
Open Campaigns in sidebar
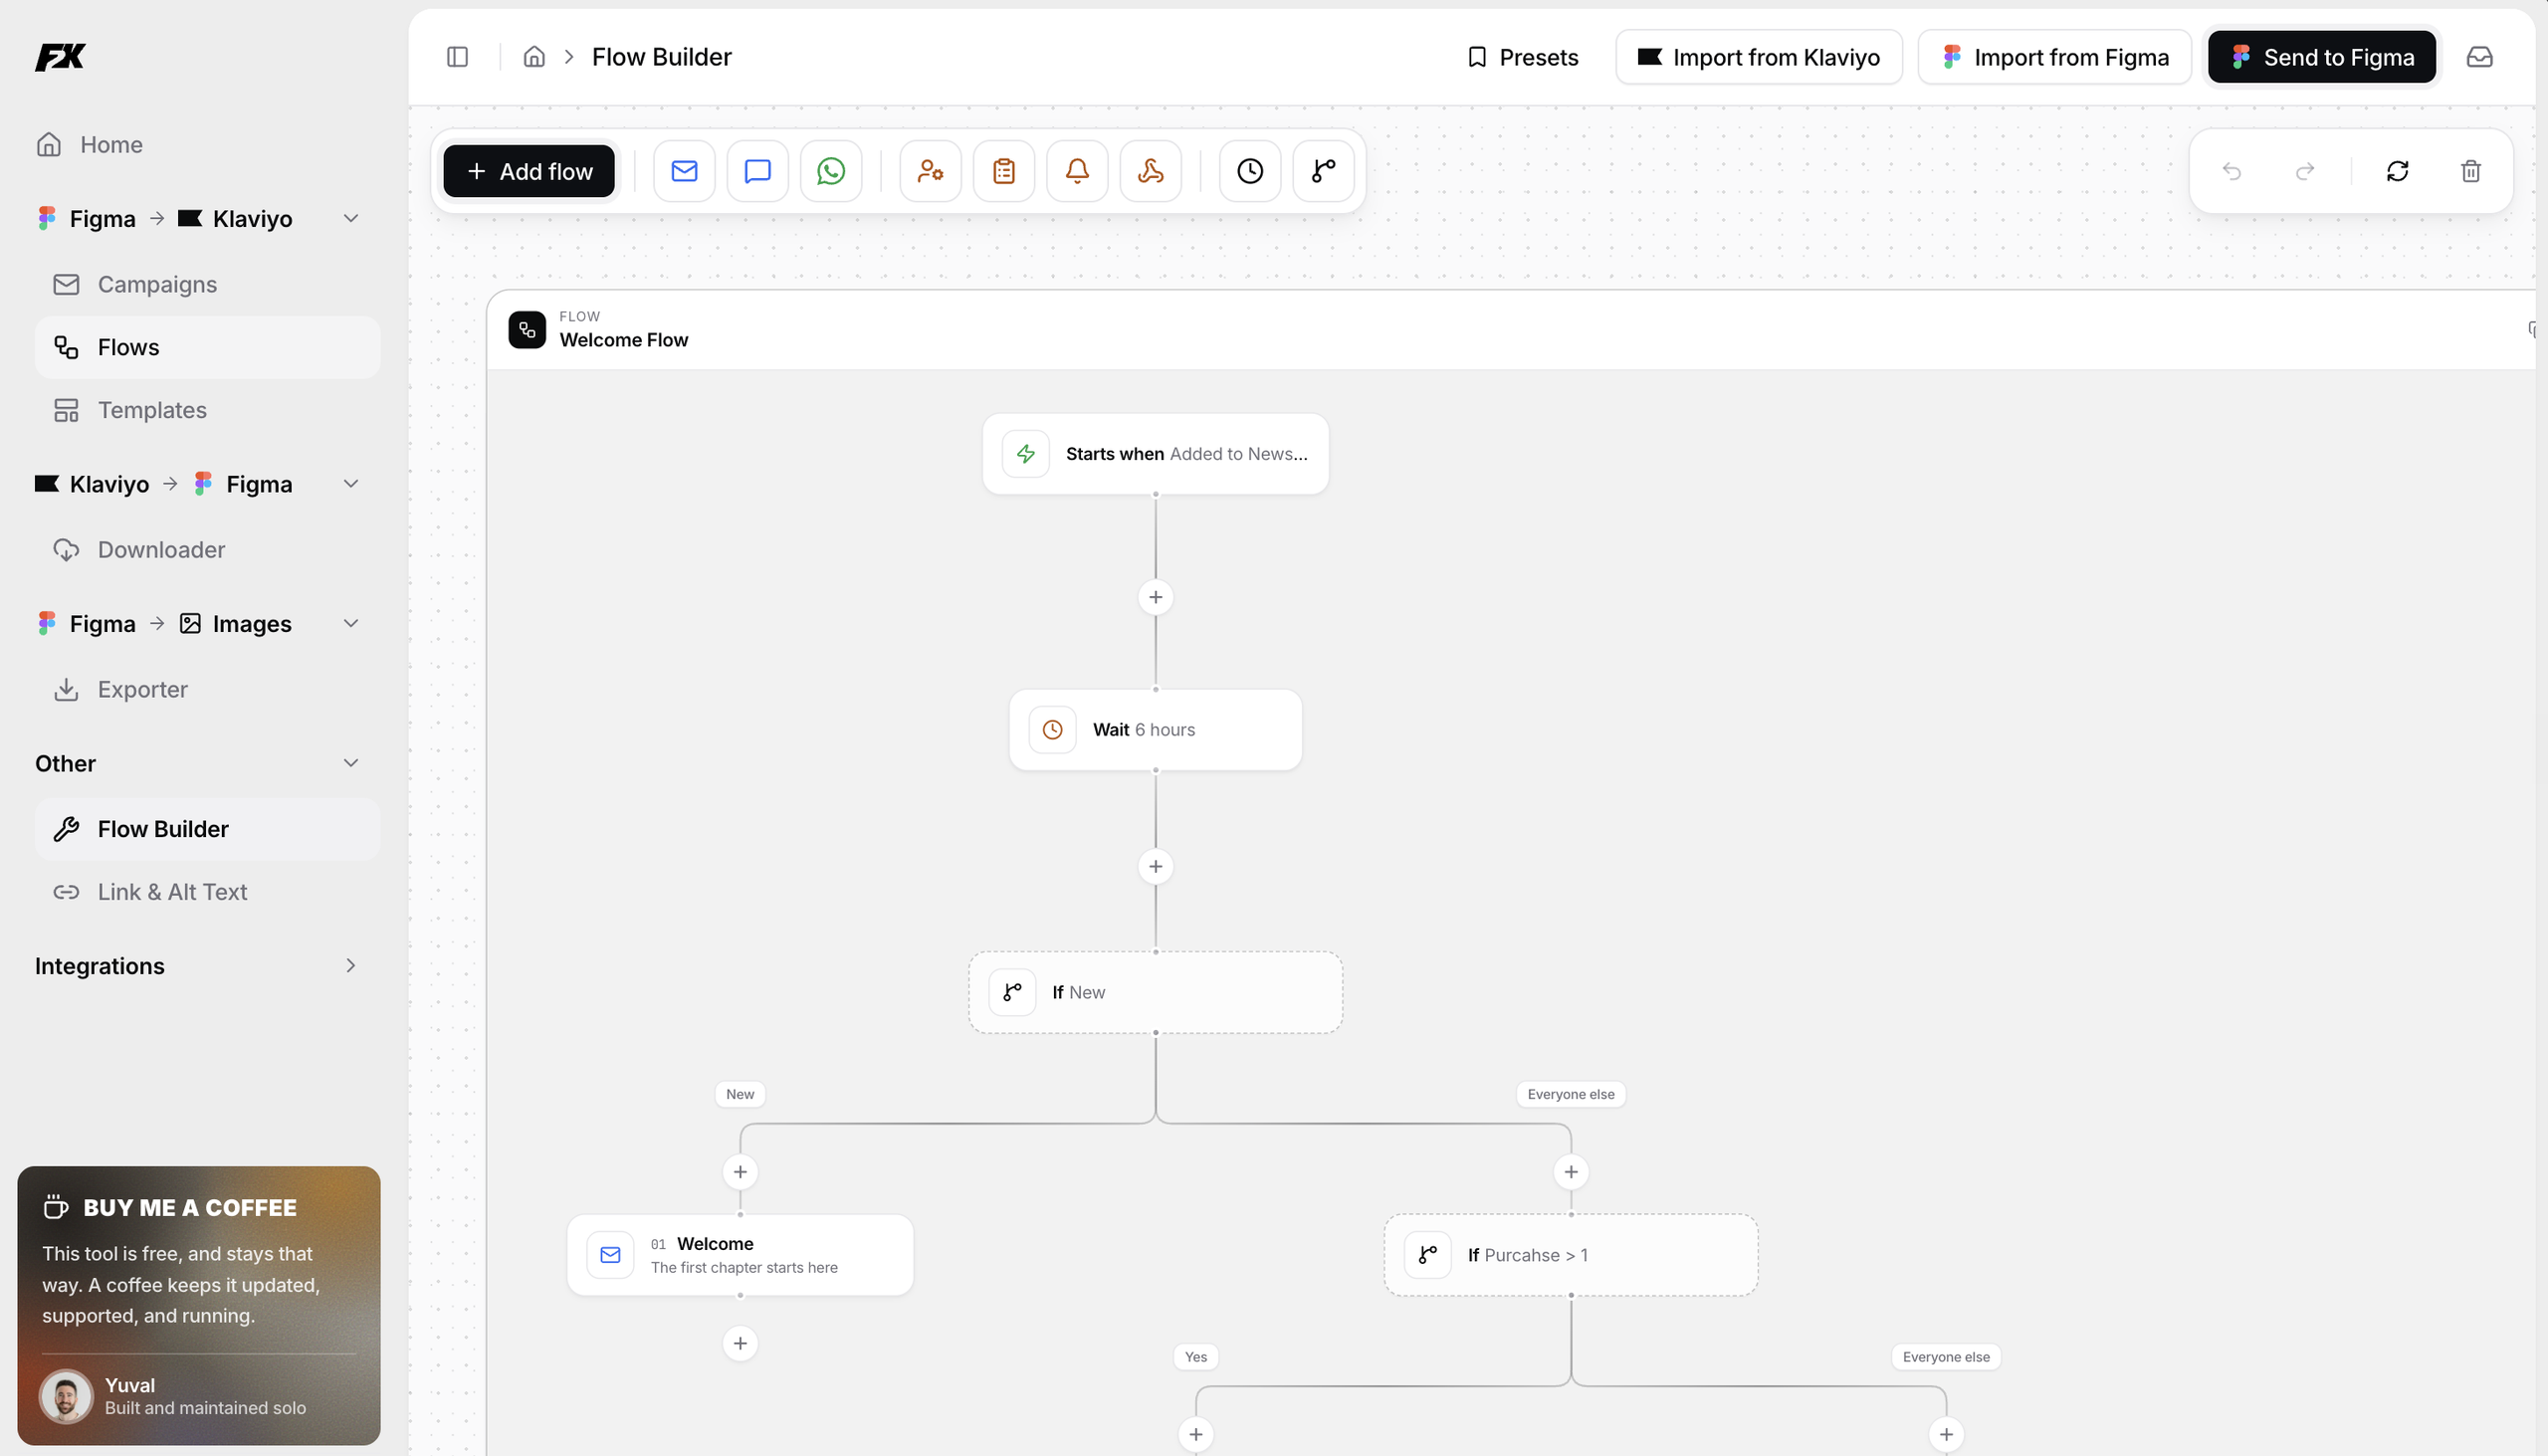(x=208, y=284)
